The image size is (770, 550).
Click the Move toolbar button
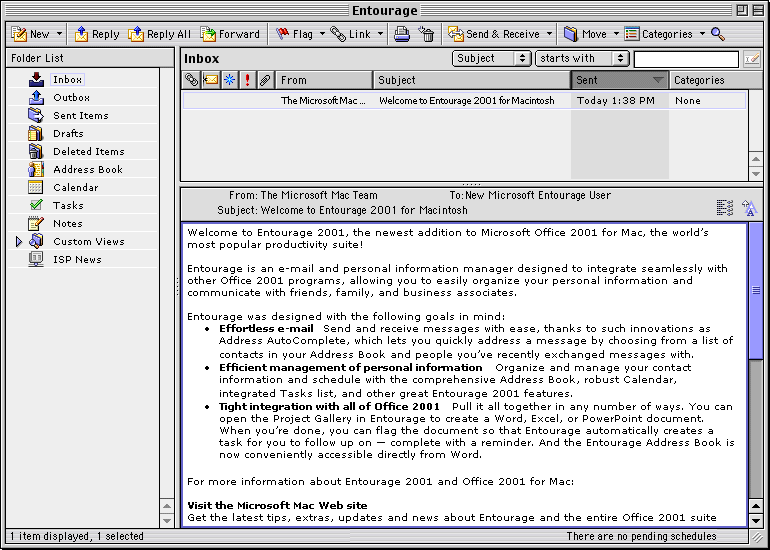click(x=585, y=34)
